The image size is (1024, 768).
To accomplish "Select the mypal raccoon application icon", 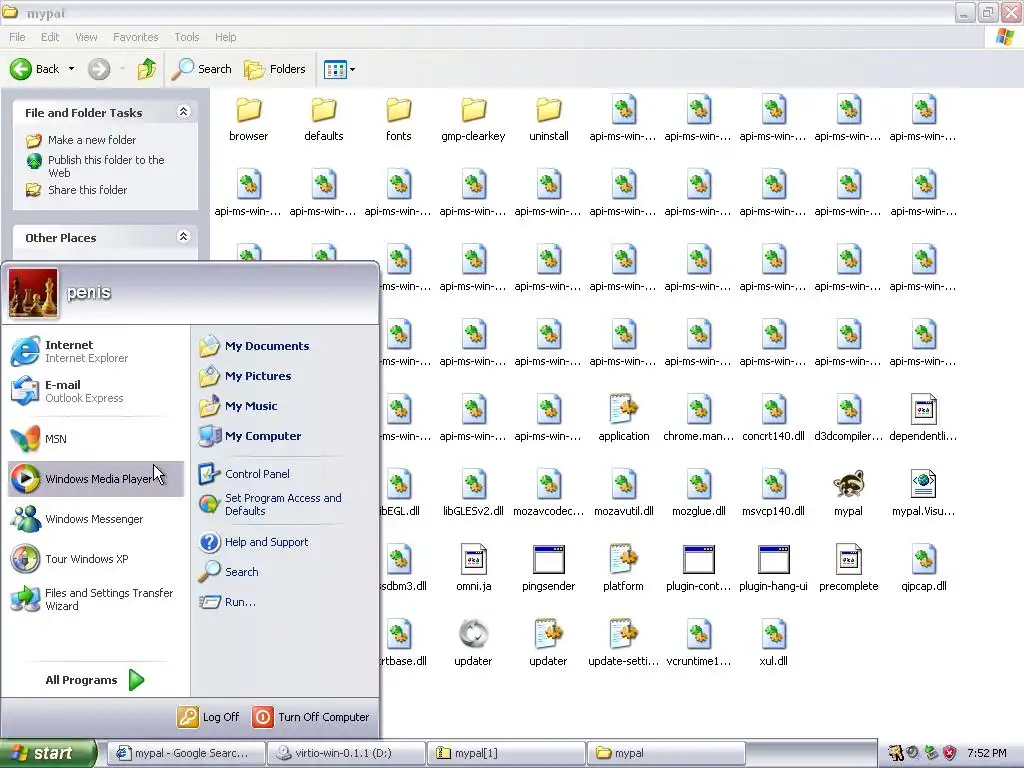I will click(848, 494).
